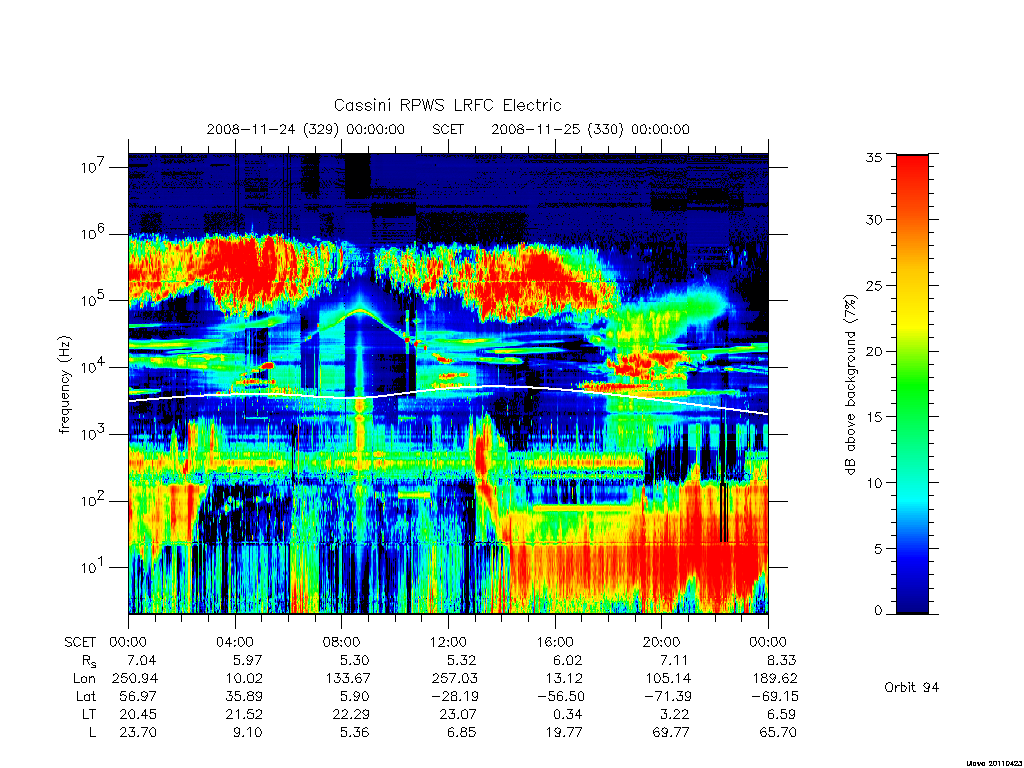Click the 'SCET' row label below the plot
1024x768 pixels.
click(80, 643)
